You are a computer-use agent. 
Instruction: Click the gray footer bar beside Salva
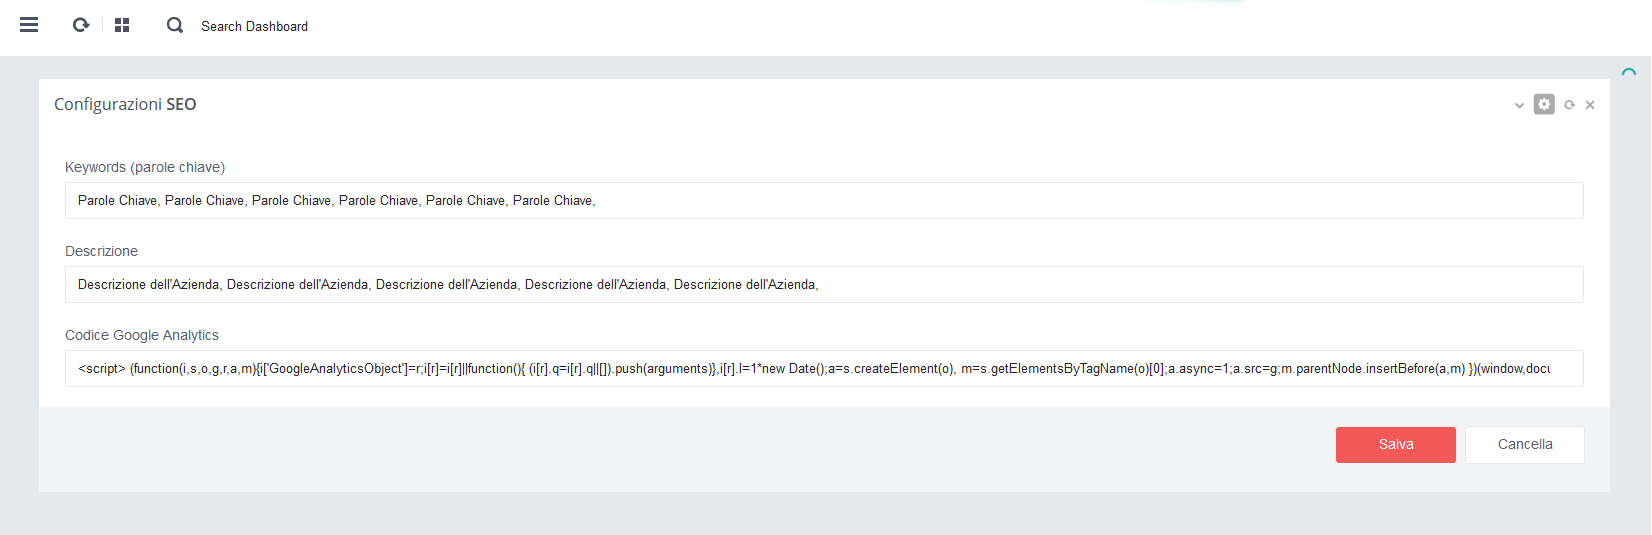coord(700,448)
